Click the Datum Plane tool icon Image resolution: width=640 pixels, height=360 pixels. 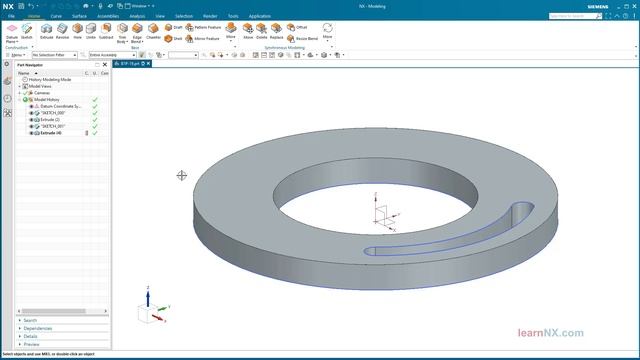tap(12, 28)
